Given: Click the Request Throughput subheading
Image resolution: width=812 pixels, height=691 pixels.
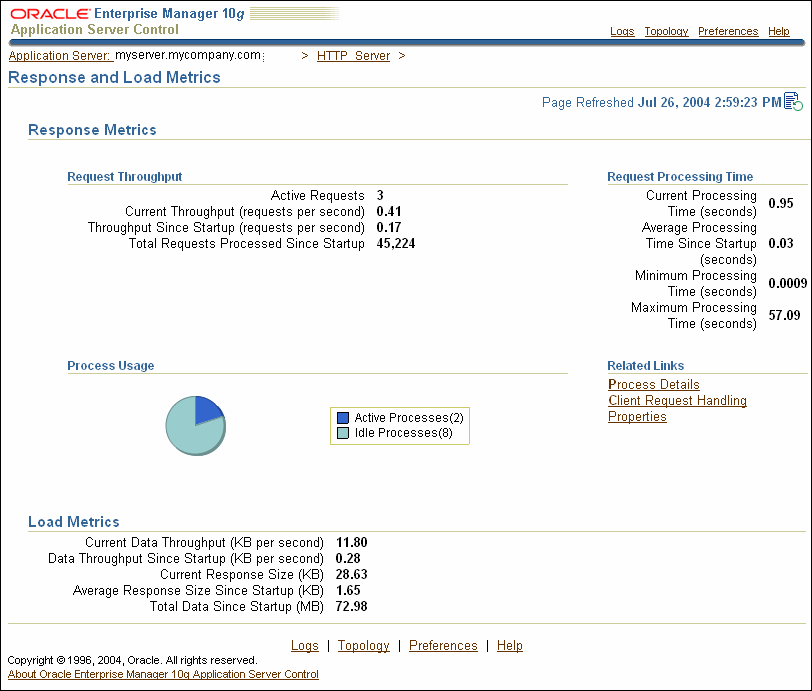Looking at the screenshot, I should tap(125, 177).
